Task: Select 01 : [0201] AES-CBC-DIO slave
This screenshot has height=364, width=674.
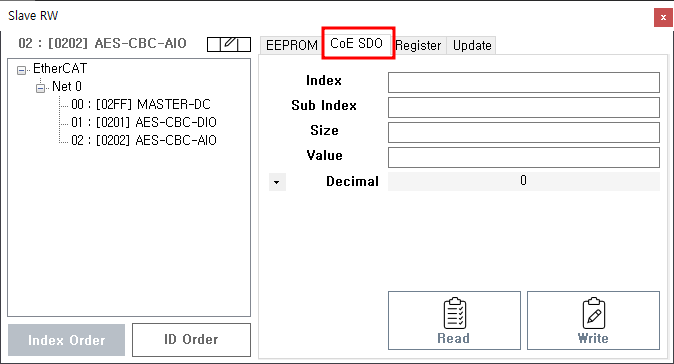Action: click(144, 122)
